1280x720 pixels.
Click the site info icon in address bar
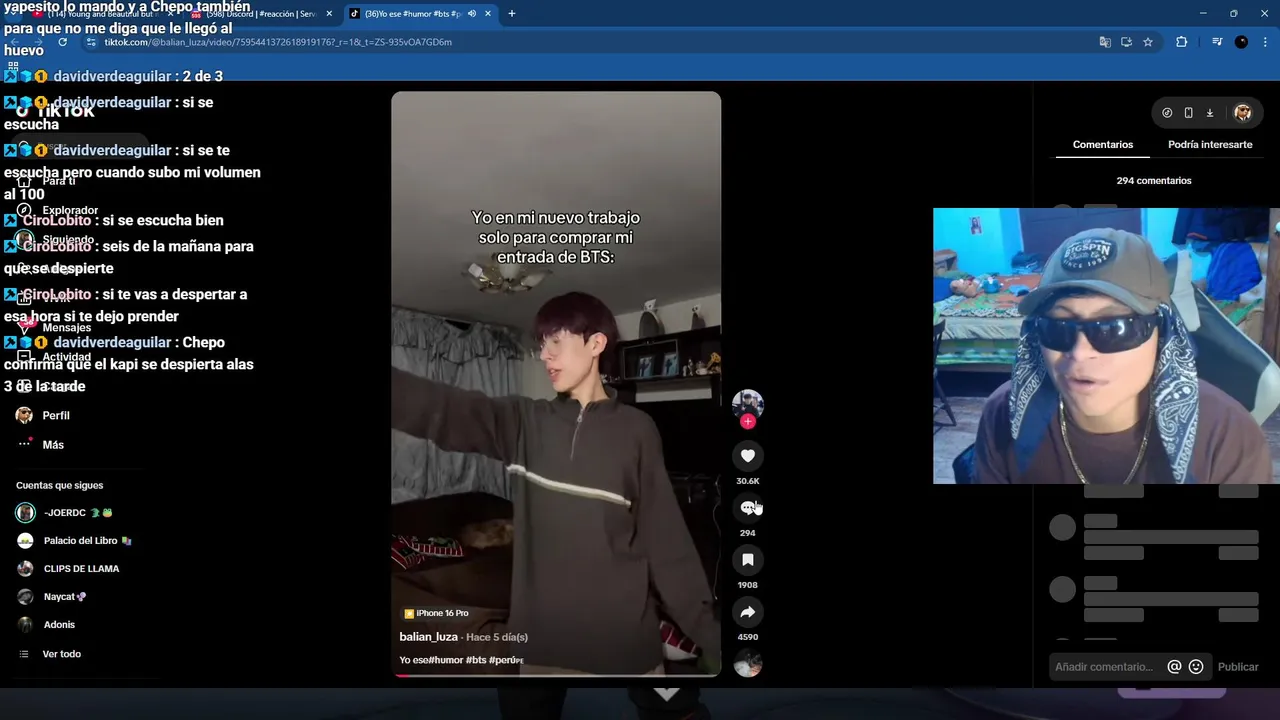pos(91,42)
